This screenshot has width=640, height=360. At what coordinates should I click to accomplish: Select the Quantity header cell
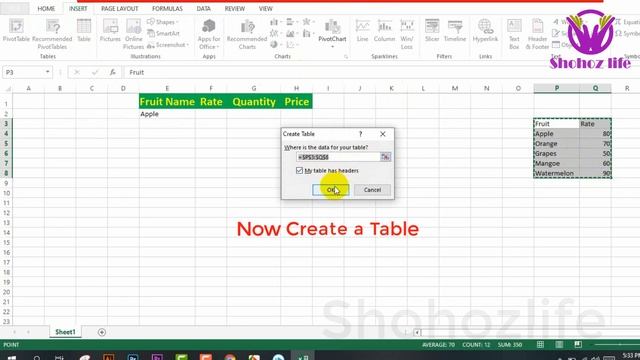coord(254,102)
